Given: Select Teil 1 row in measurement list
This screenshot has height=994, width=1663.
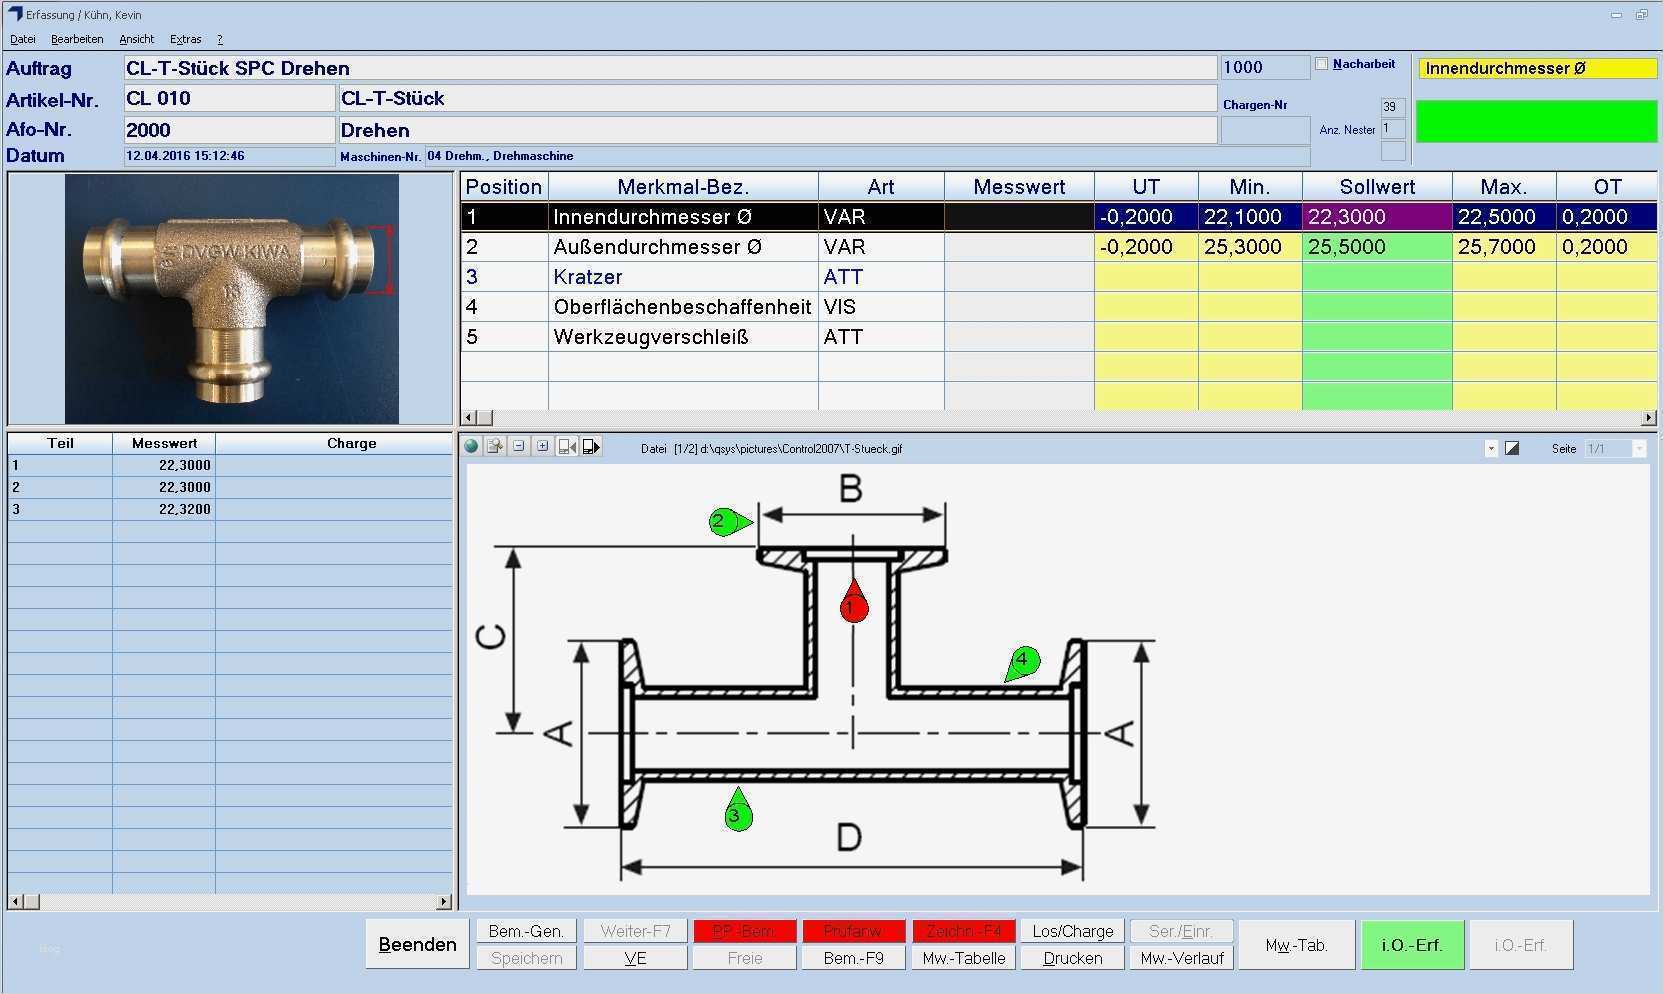Looking at the screenshot, I should coord(230,465).
